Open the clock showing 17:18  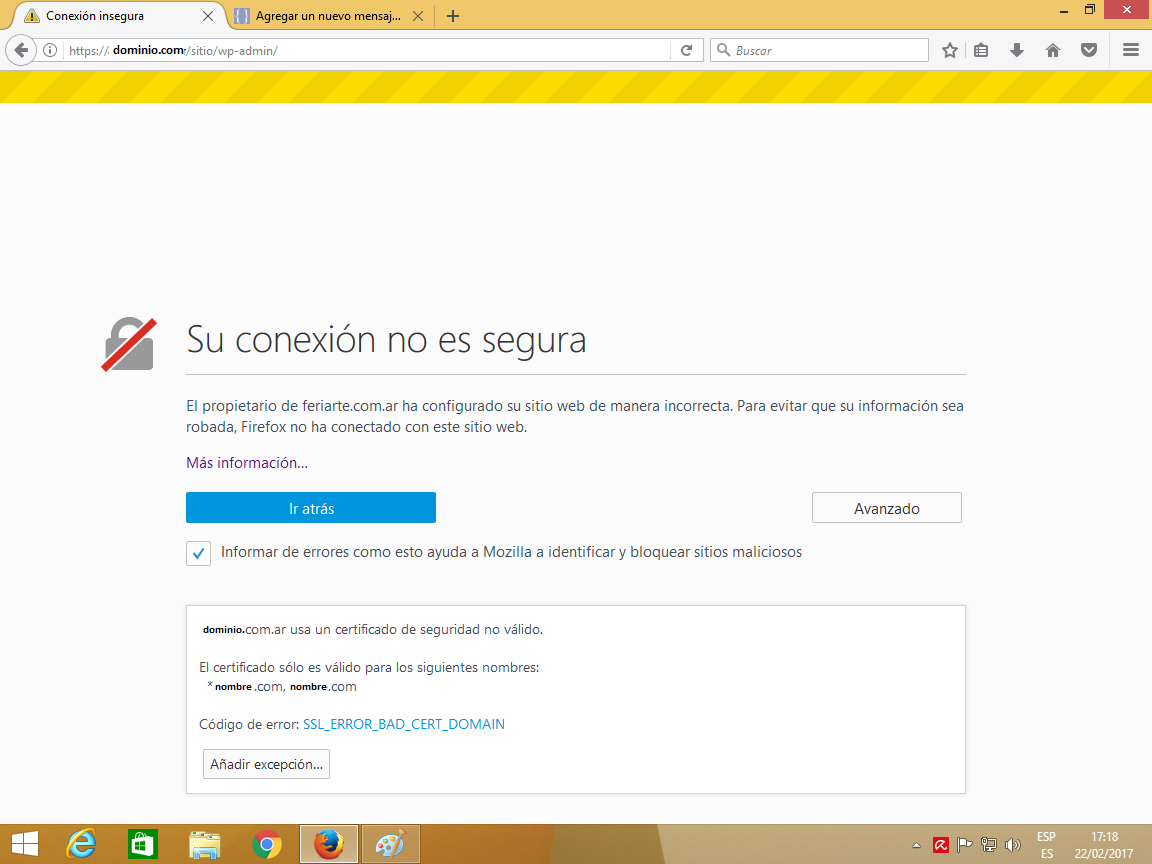(x=1104, y=845)
